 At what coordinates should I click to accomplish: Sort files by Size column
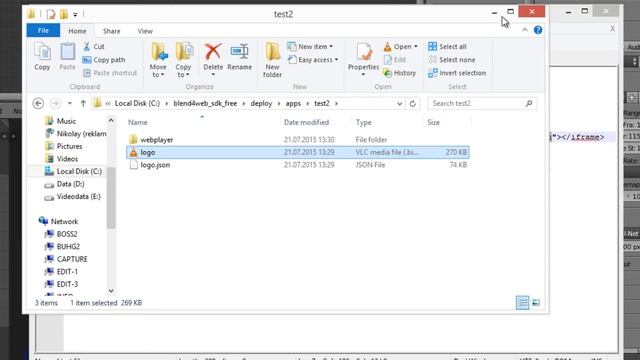point(433,122)
